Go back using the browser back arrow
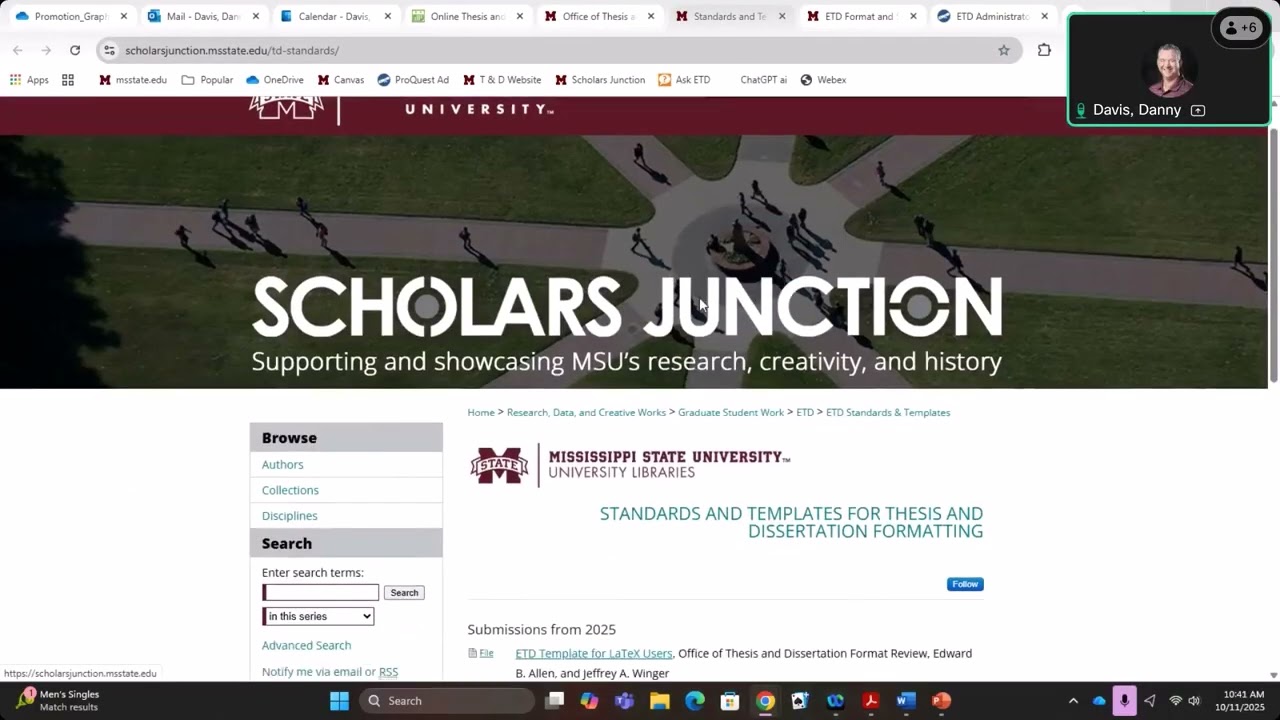The height and width of the screenshot is (720, 1280). coord(18,50)
